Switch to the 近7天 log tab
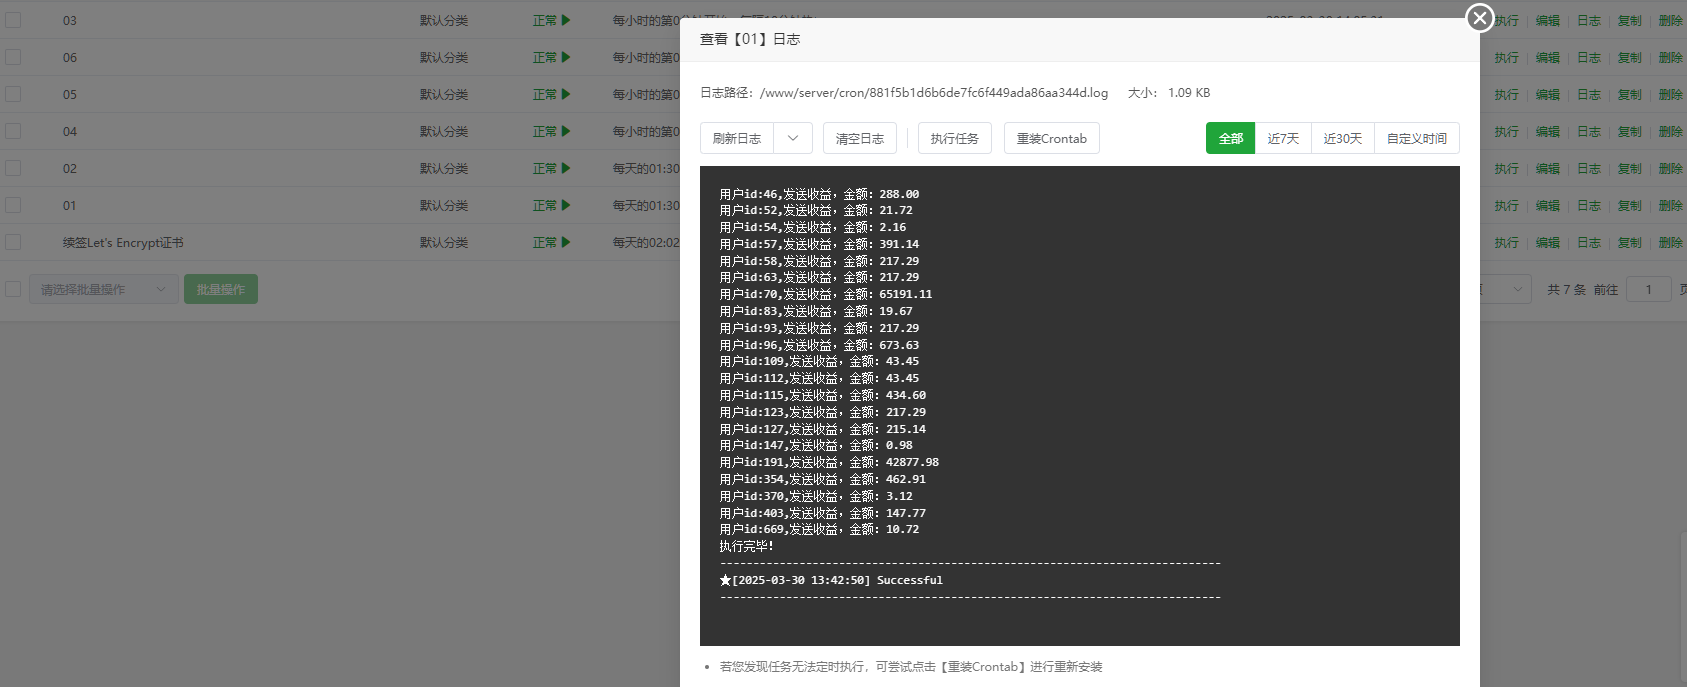1687x687 pixels. coord(1283,138)
